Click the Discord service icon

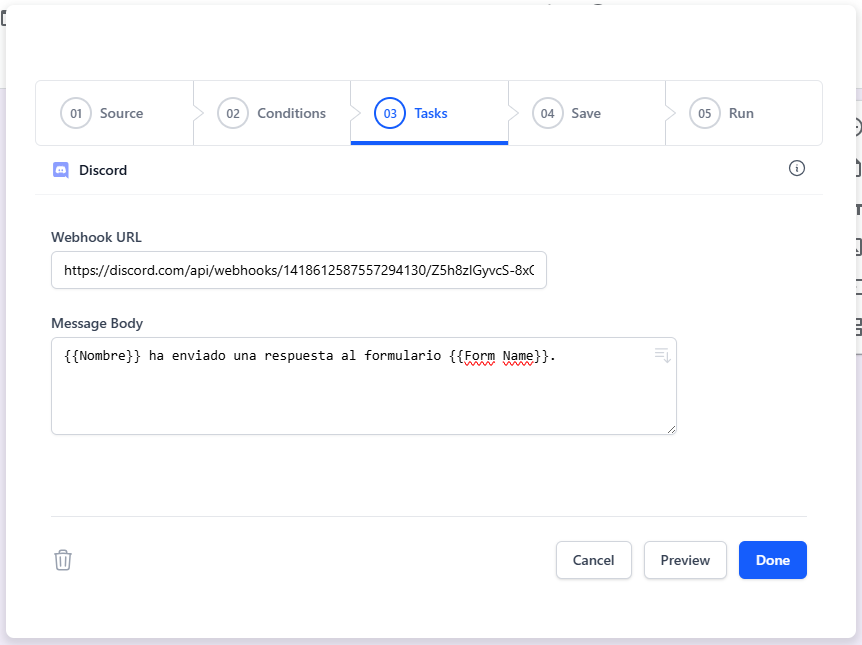click(x=61, y=170)
